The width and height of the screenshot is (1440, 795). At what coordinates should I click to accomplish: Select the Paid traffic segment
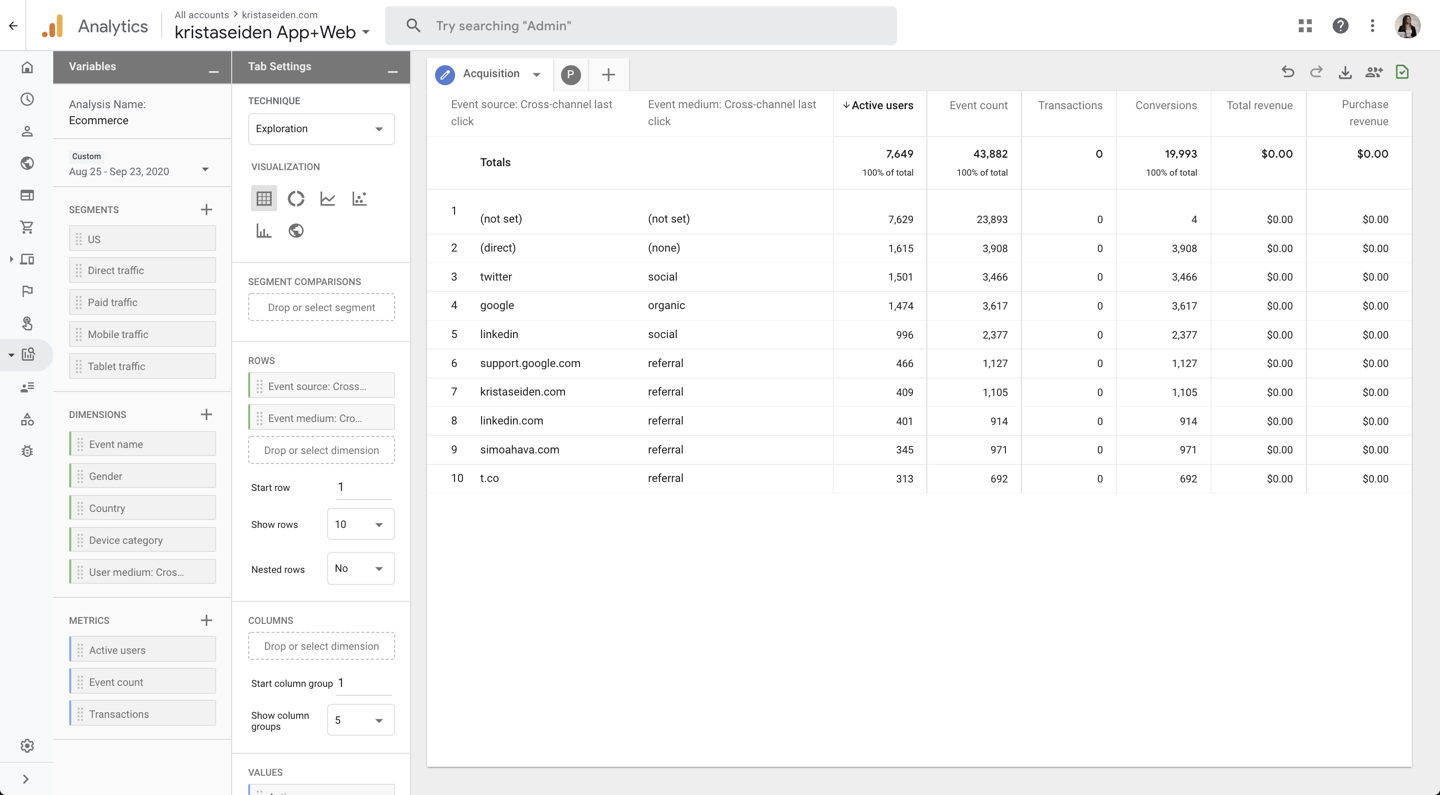coord(142,303)
